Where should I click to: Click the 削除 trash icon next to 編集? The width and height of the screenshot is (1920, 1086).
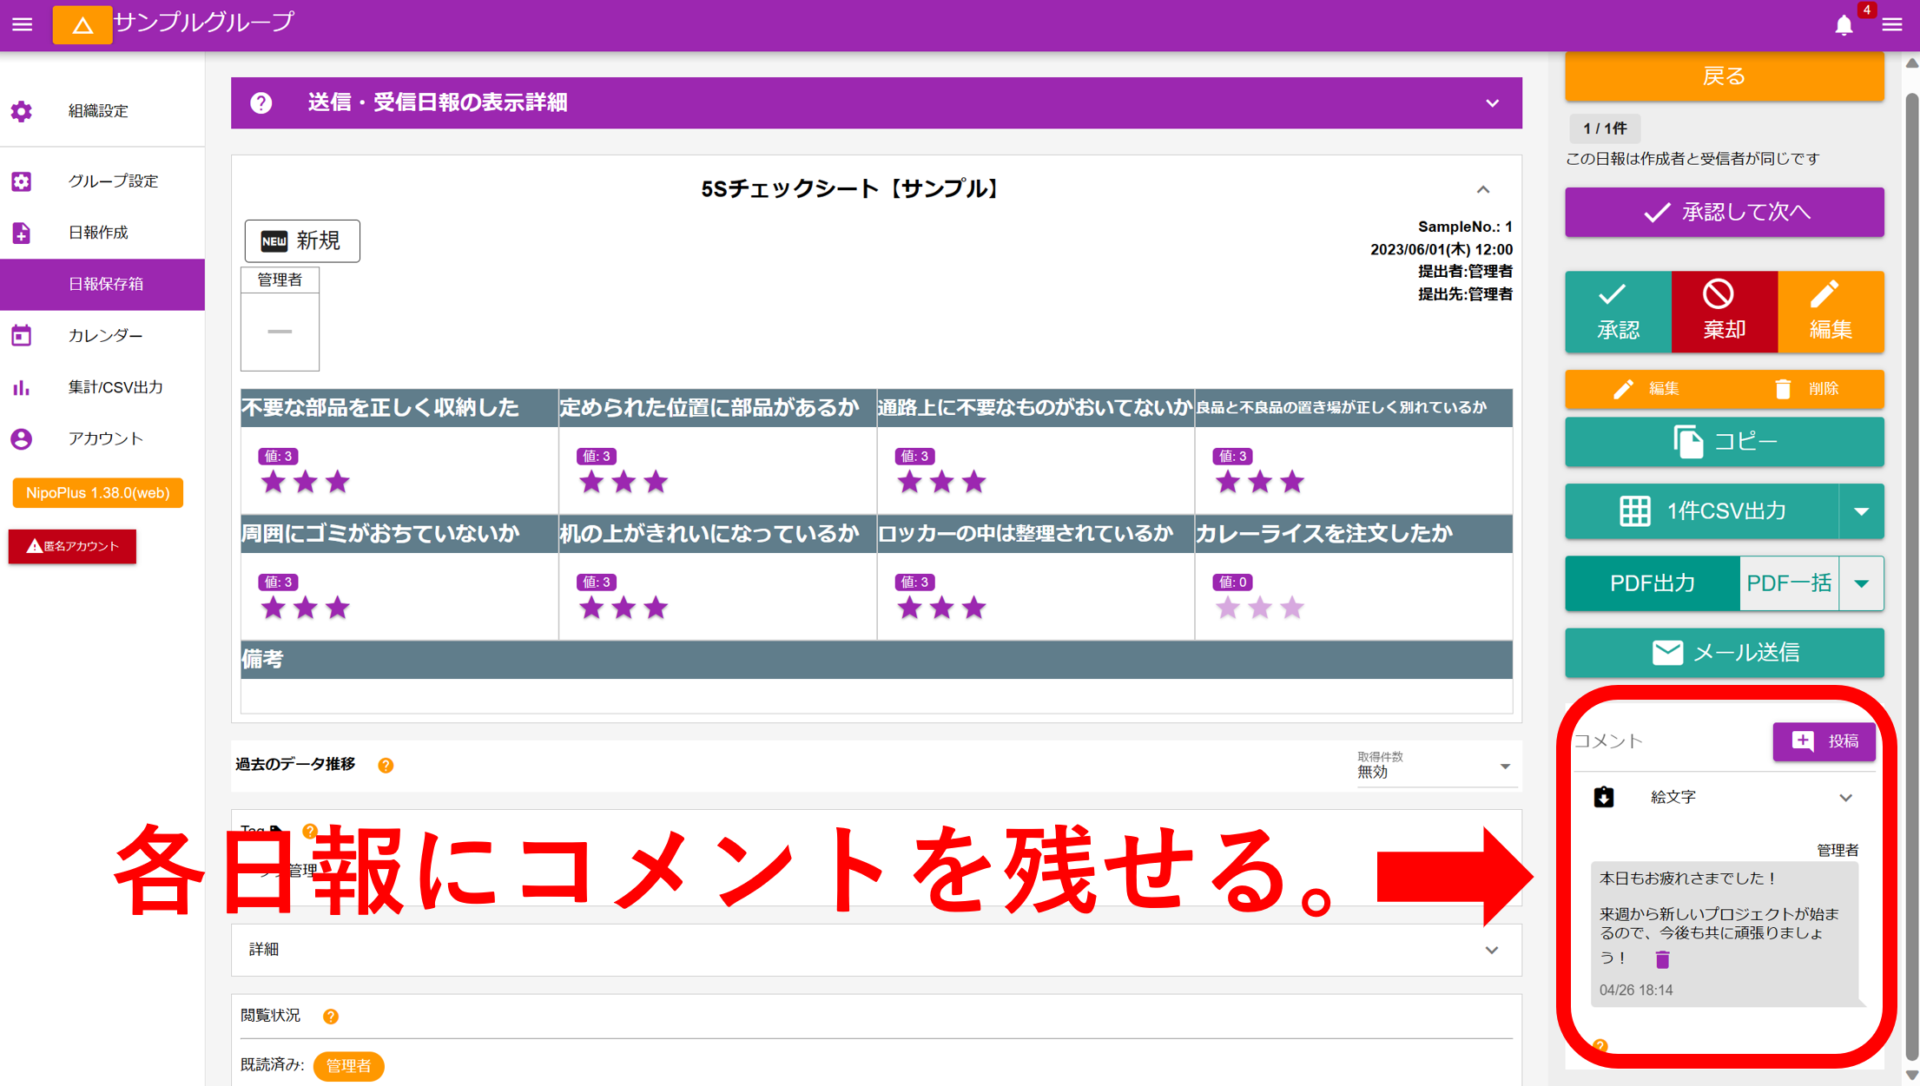[x=1783, y=389]
